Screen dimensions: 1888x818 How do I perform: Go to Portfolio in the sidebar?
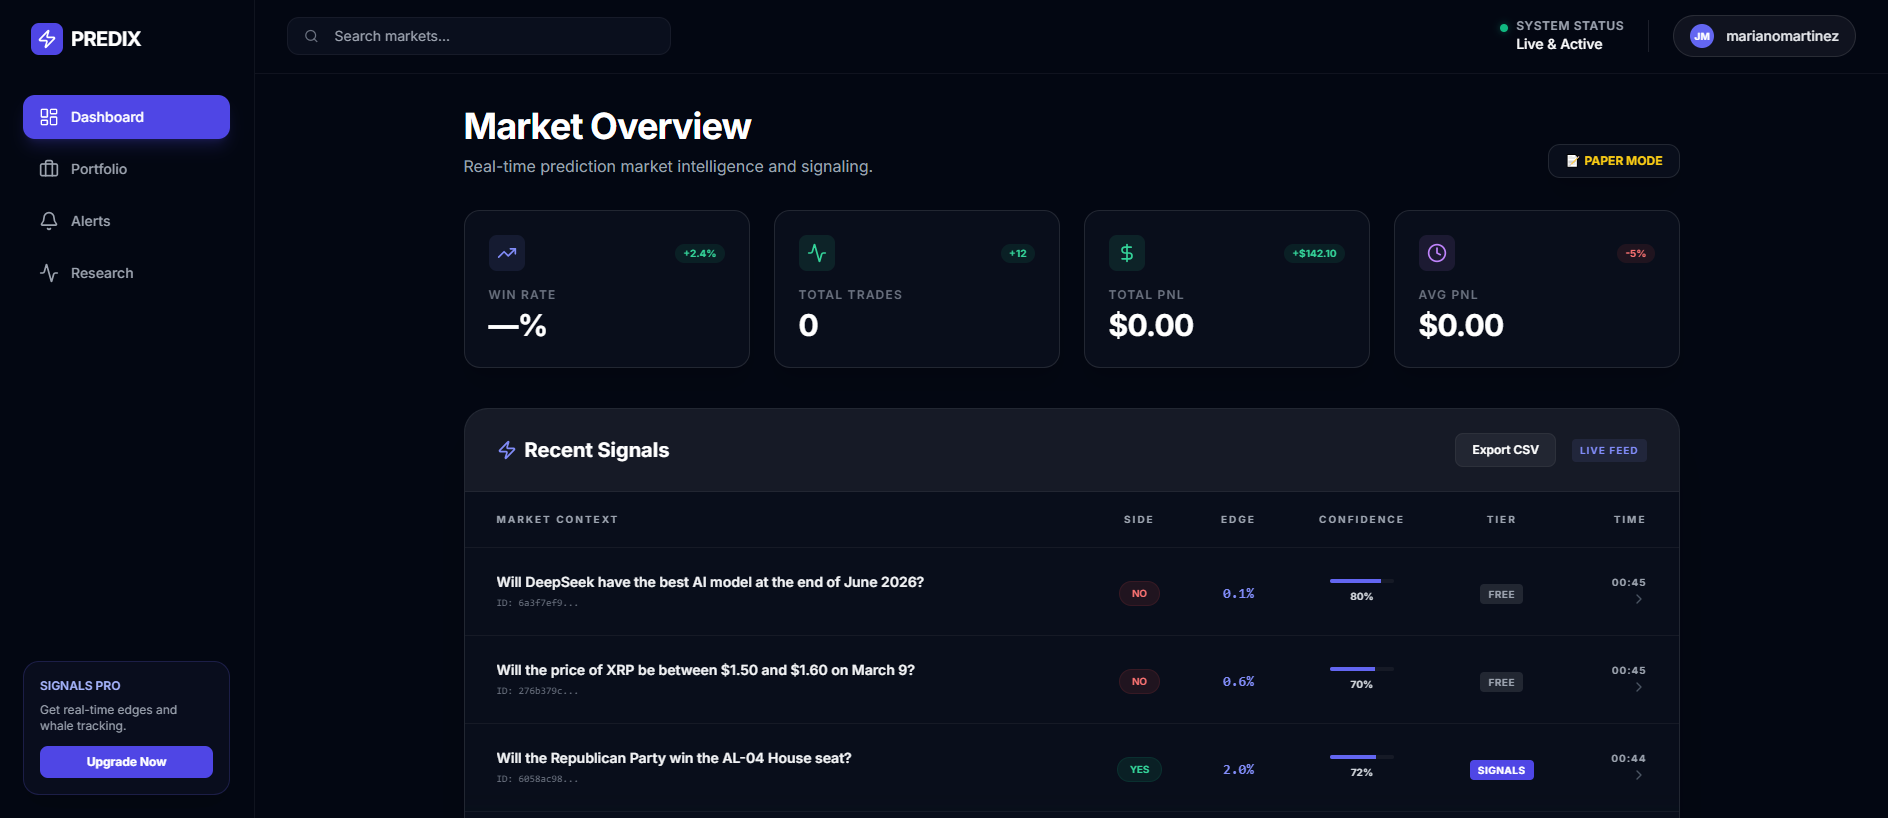(x=126, y=169)
